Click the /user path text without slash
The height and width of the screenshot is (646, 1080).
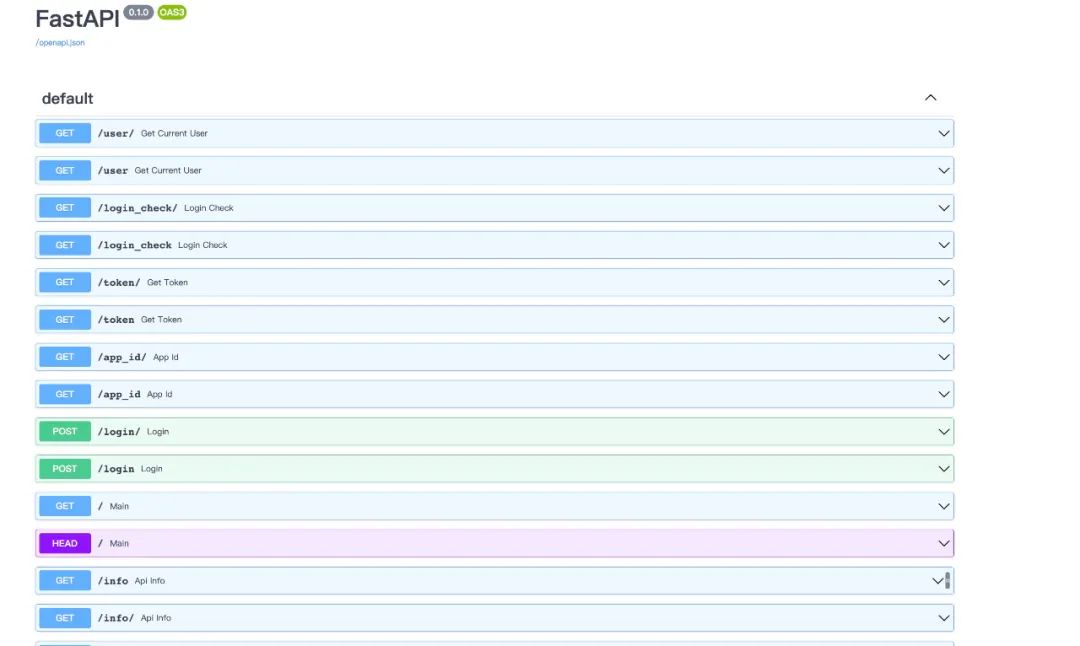113,171
